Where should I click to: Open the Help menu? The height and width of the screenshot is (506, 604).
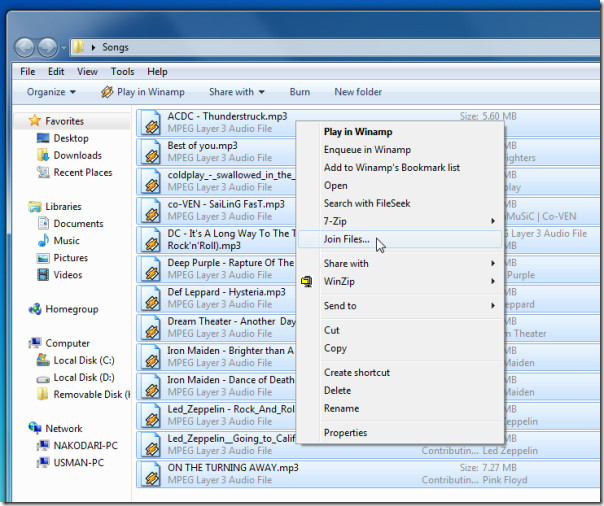click(157, 72)
